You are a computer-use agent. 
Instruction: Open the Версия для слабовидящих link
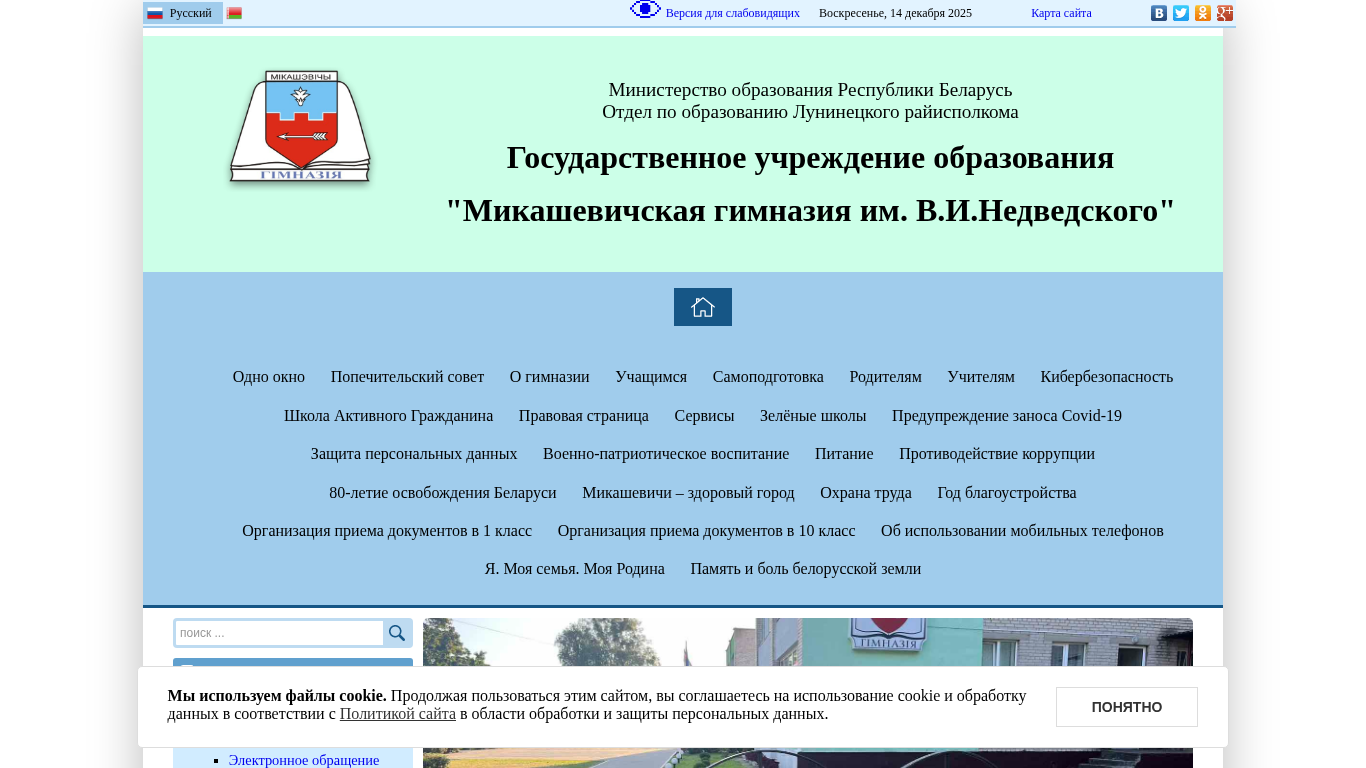tap(733, 13)
